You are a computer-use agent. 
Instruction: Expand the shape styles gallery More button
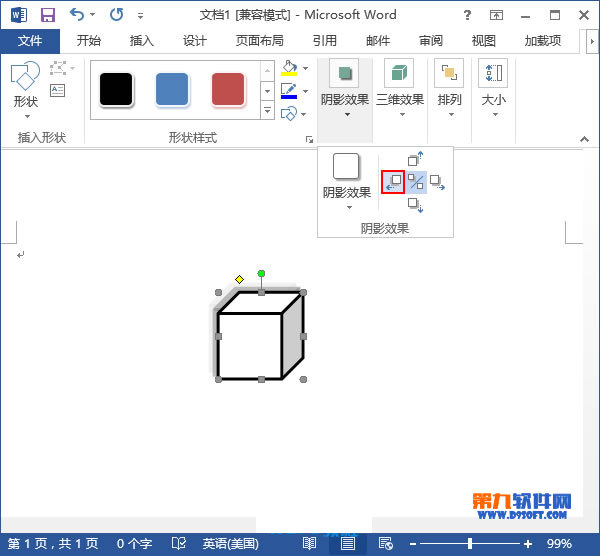(267, 110)
